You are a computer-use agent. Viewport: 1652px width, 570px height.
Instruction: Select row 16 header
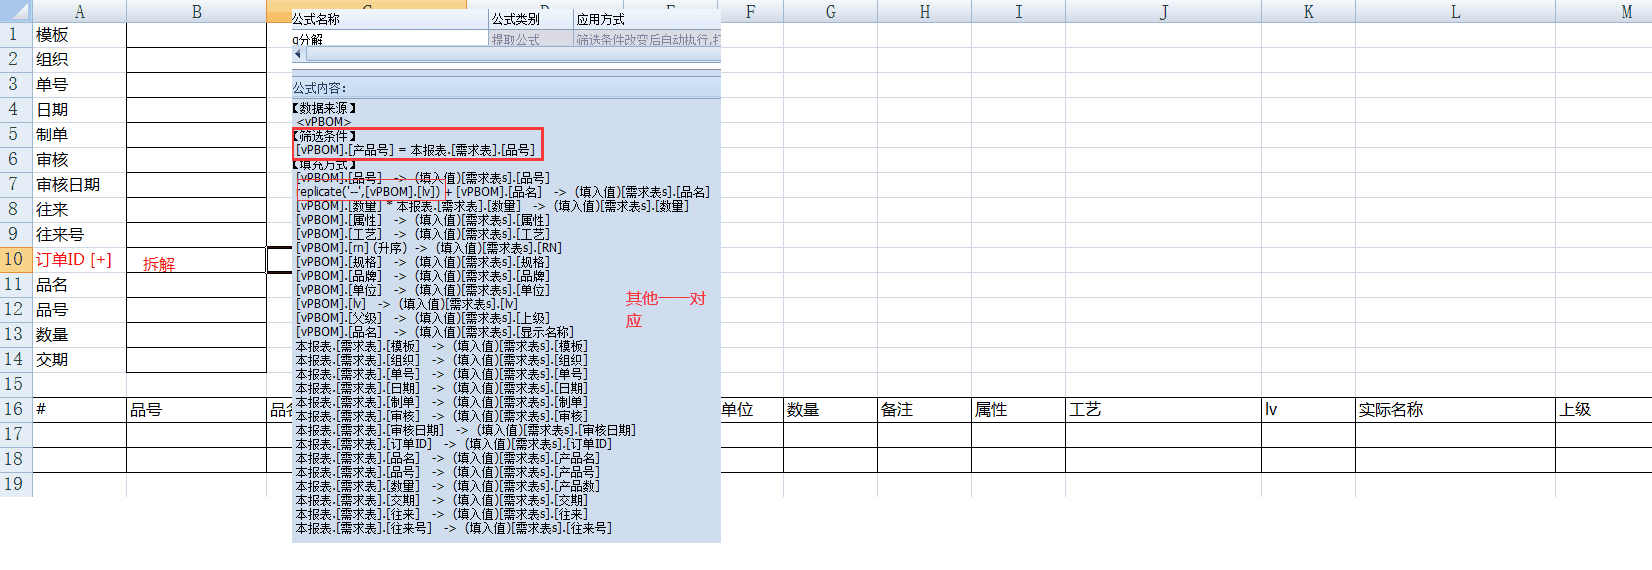(14, 410)
